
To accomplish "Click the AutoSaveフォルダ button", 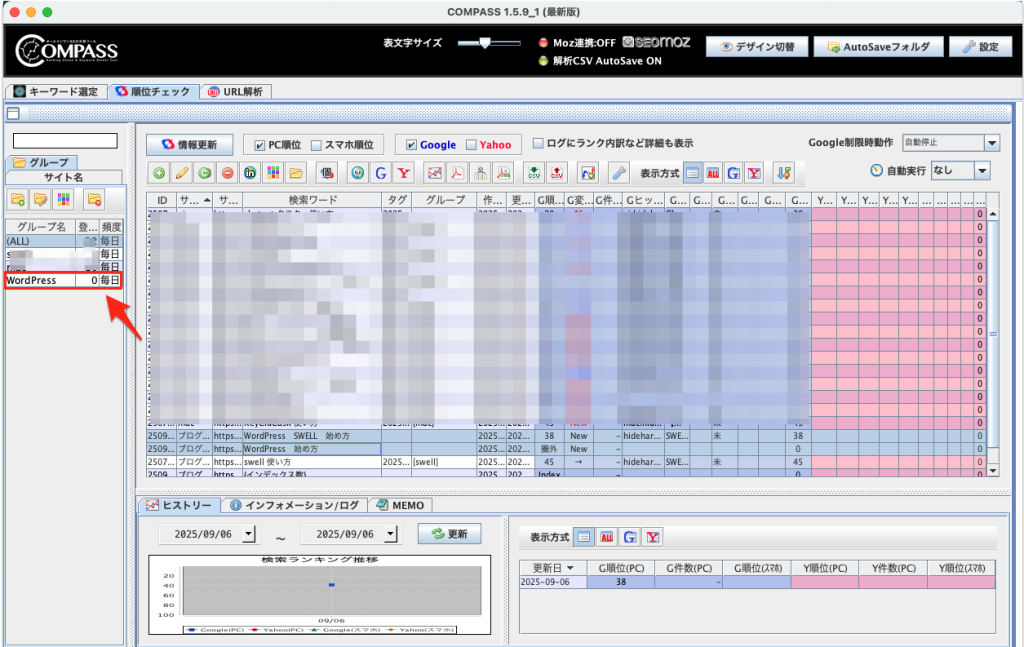I will [878, 47].
